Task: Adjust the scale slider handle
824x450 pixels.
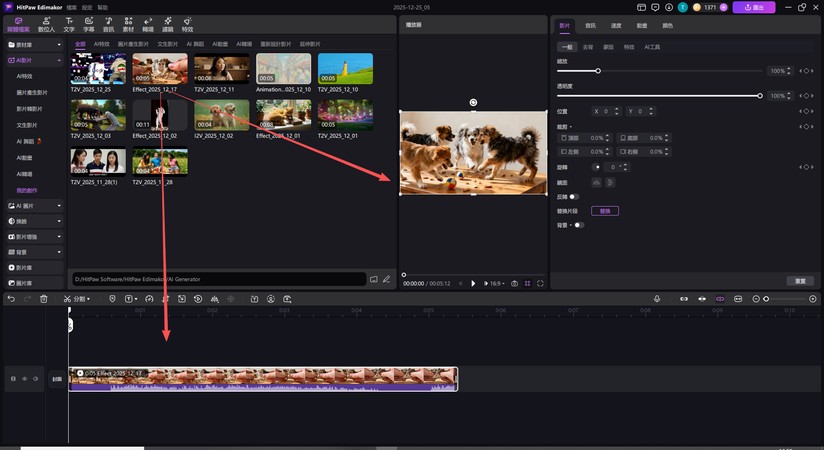Action: point(598,71)
